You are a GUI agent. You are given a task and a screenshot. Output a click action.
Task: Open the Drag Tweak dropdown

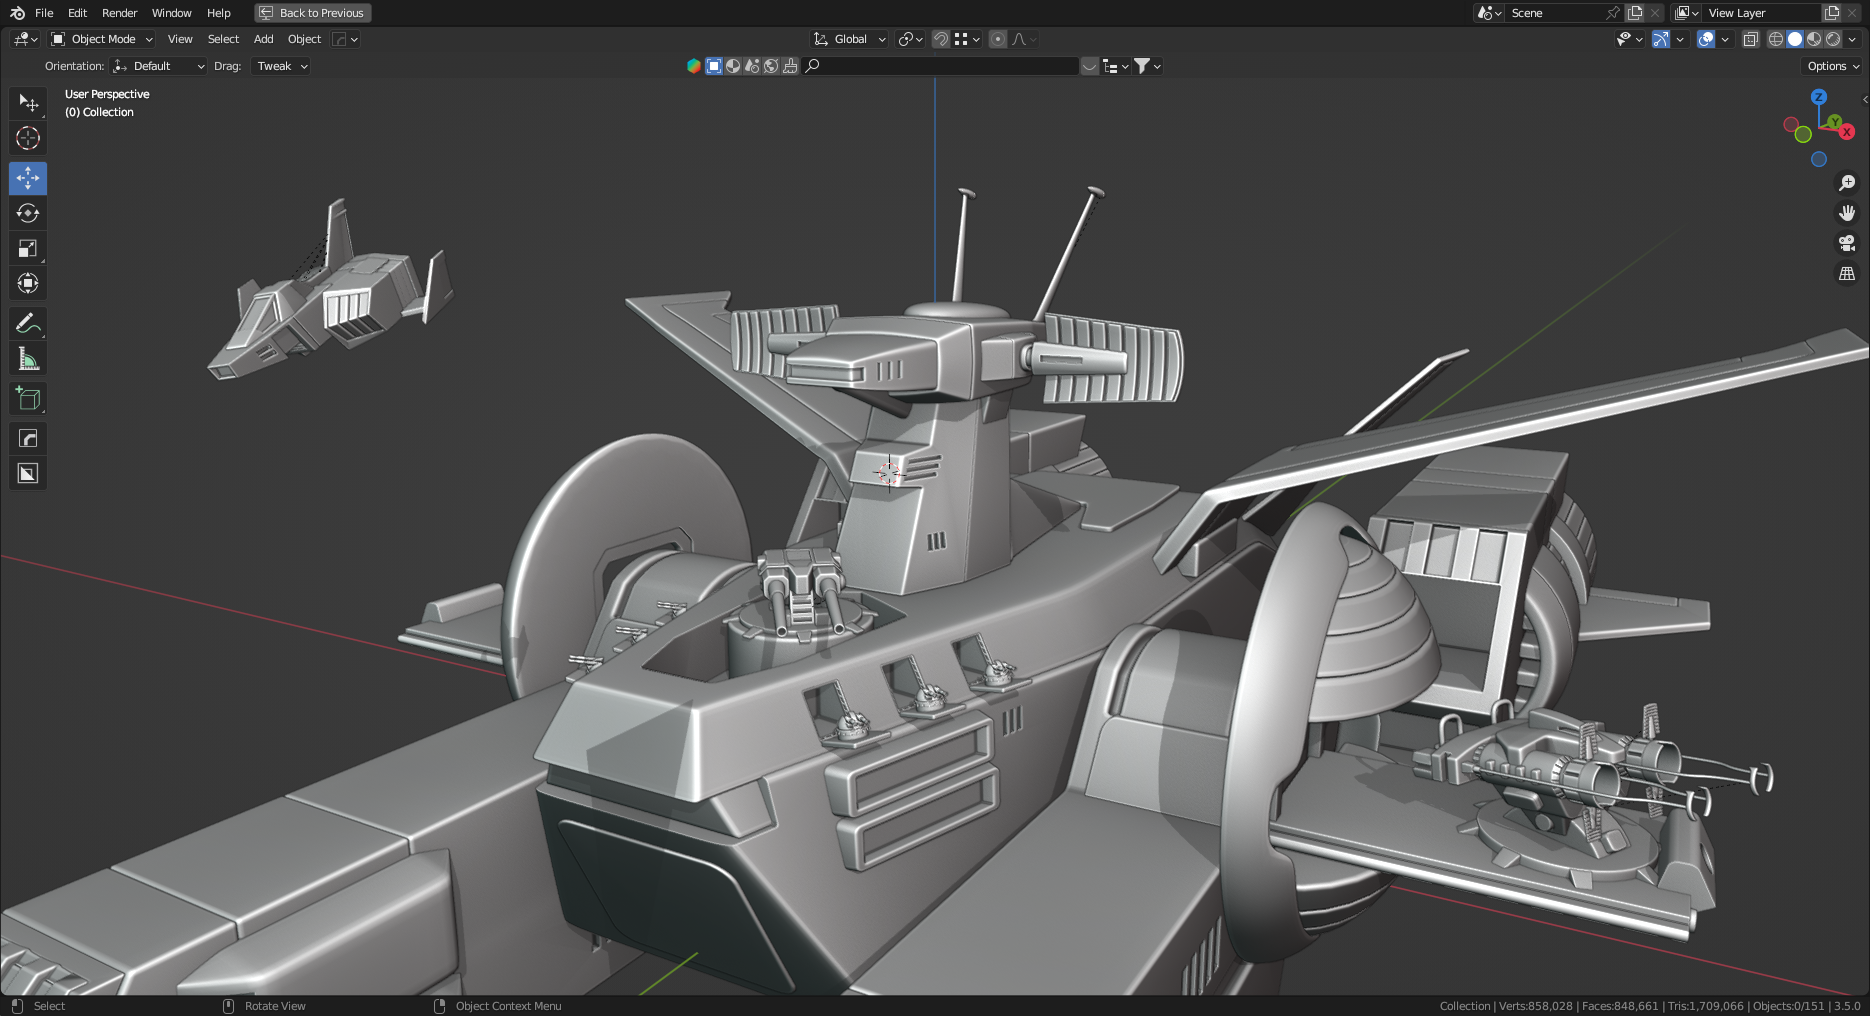click(280, 66)
